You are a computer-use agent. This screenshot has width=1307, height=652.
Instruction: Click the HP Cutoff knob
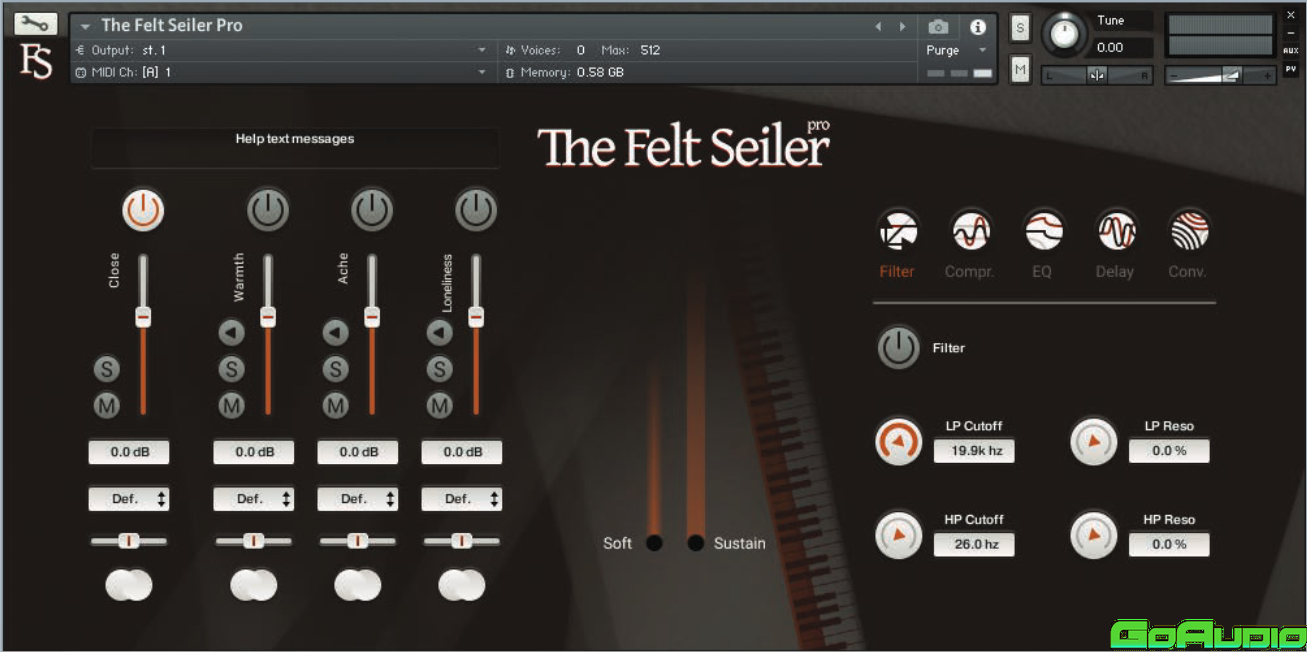pyautogui.click(x=899, y=535)
